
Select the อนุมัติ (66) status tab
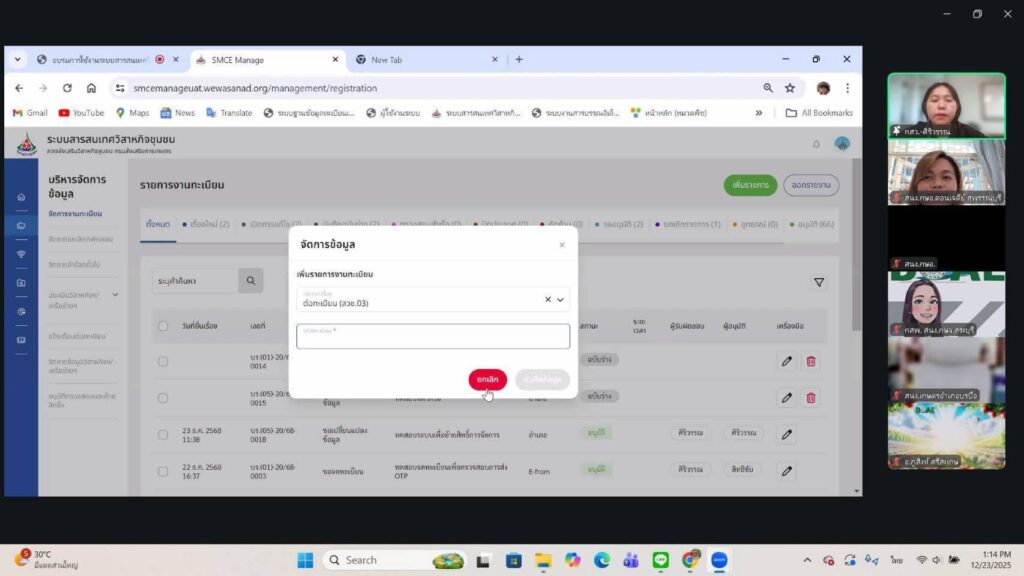(x=812, y=224)
